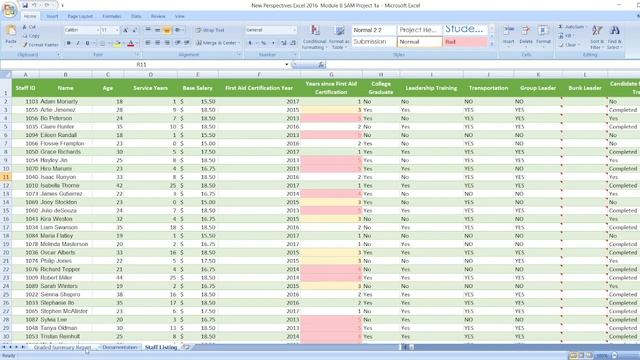Toggle Bold formatting
640x360 pixels.
click(x=69, y=43)
